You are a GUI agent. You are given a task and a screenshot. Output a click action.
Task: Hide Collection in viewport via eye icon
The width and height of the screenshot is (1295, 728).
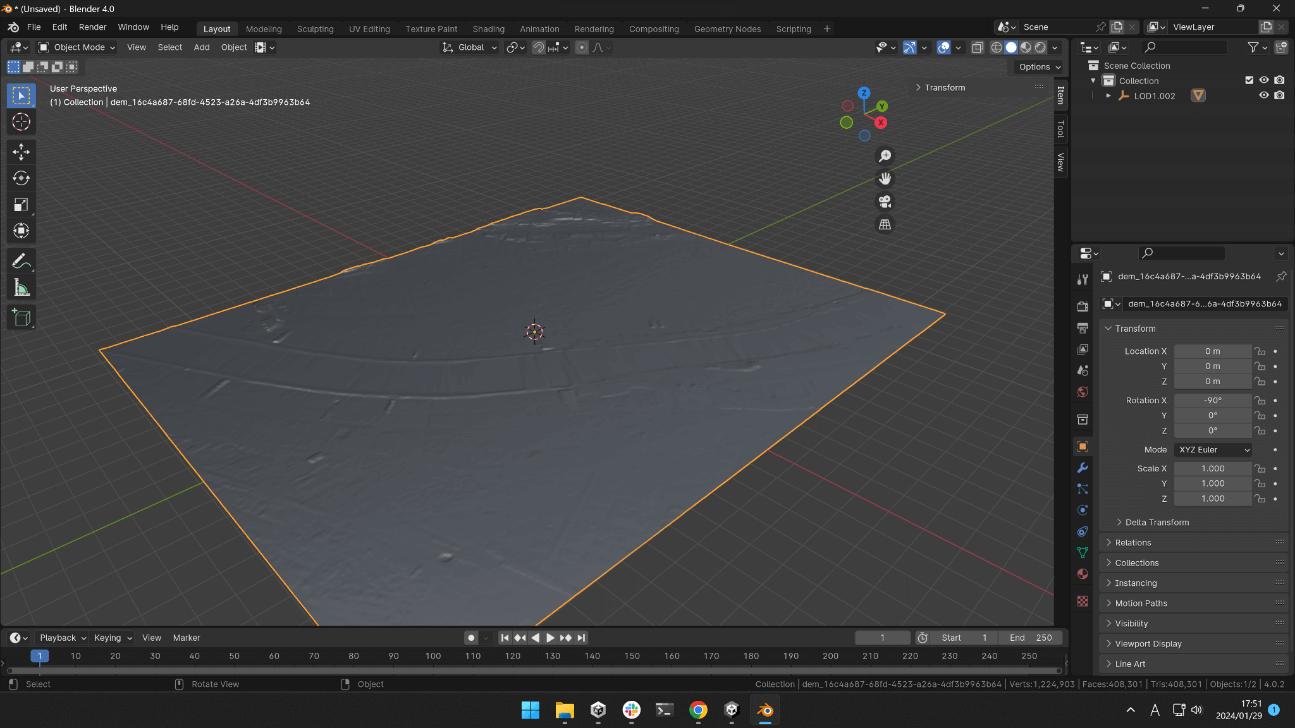click(x=1264, y=80)
